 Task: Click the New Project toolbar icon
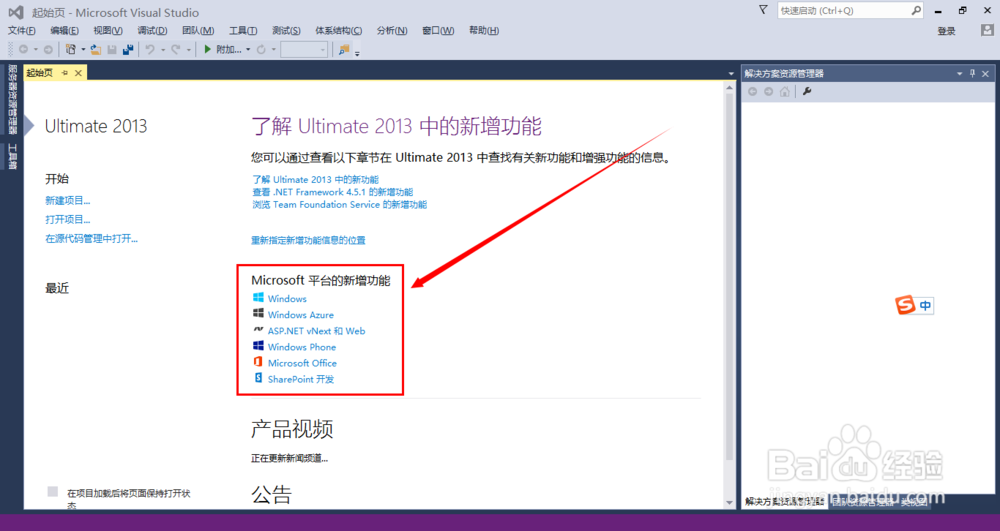pyautogui.click(x=71, y=49)
